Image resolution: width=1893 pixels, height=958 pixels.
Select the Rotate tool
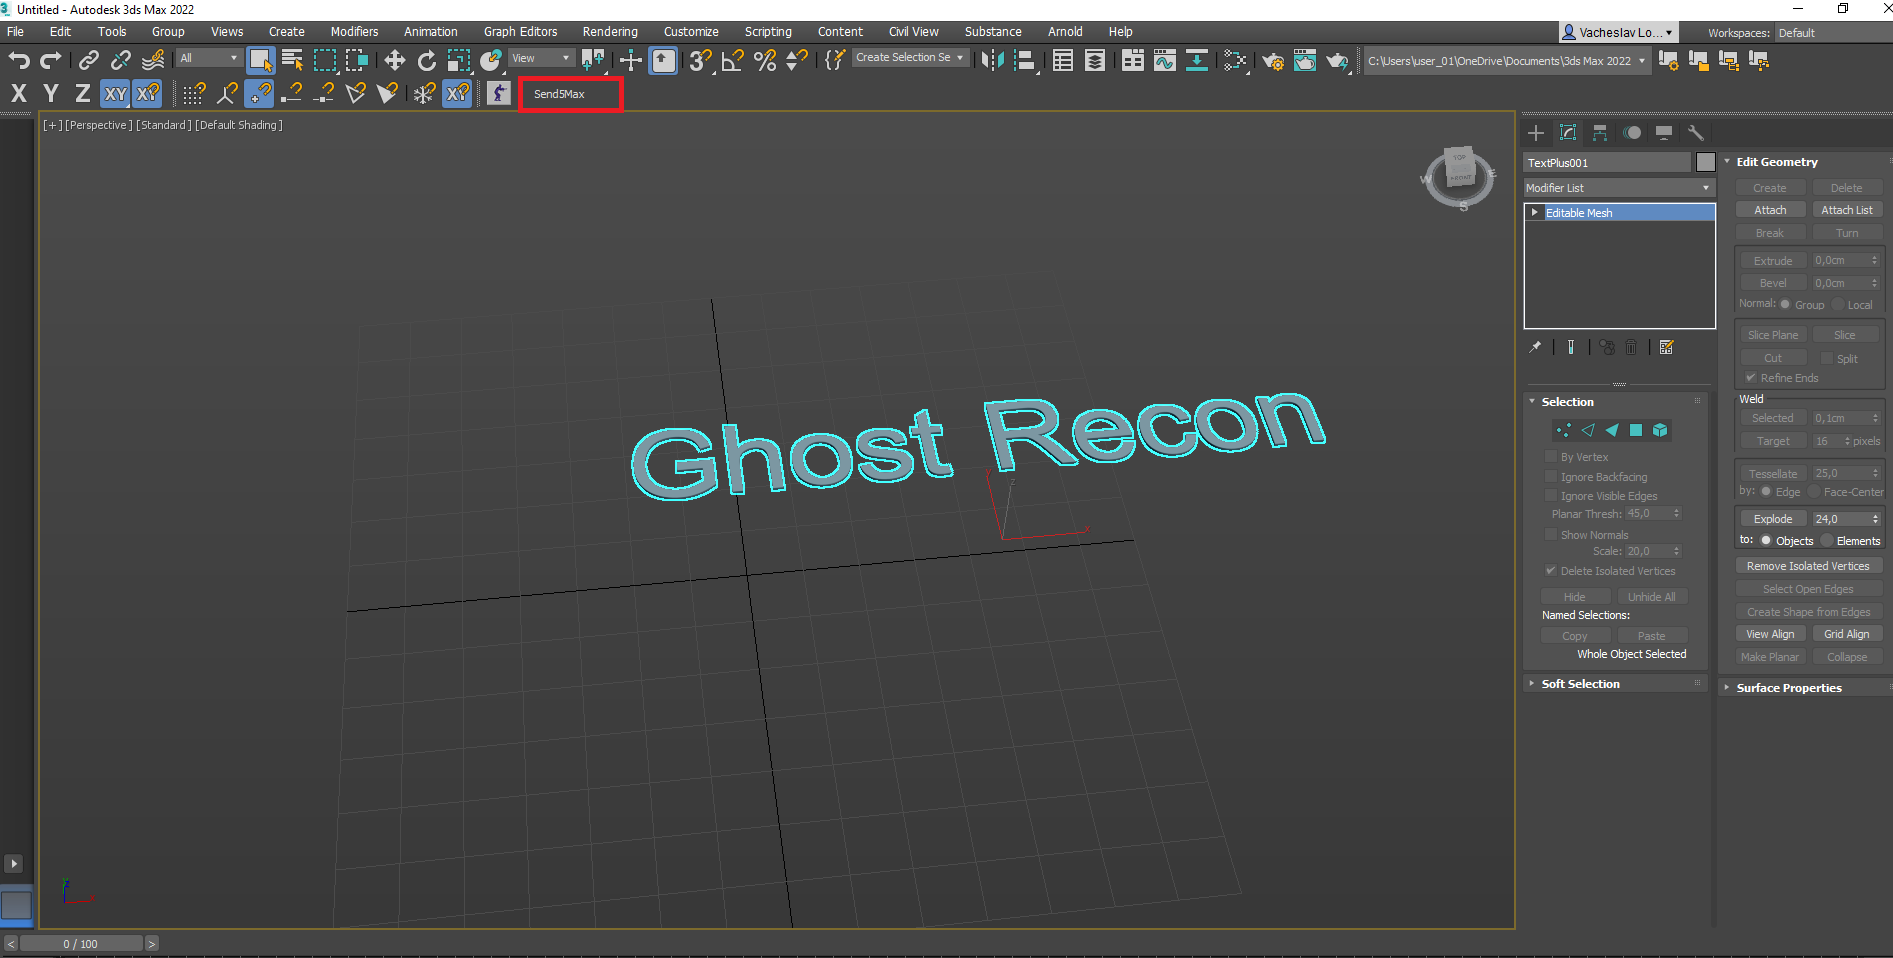pyautogui.click(x=427, y=60)
